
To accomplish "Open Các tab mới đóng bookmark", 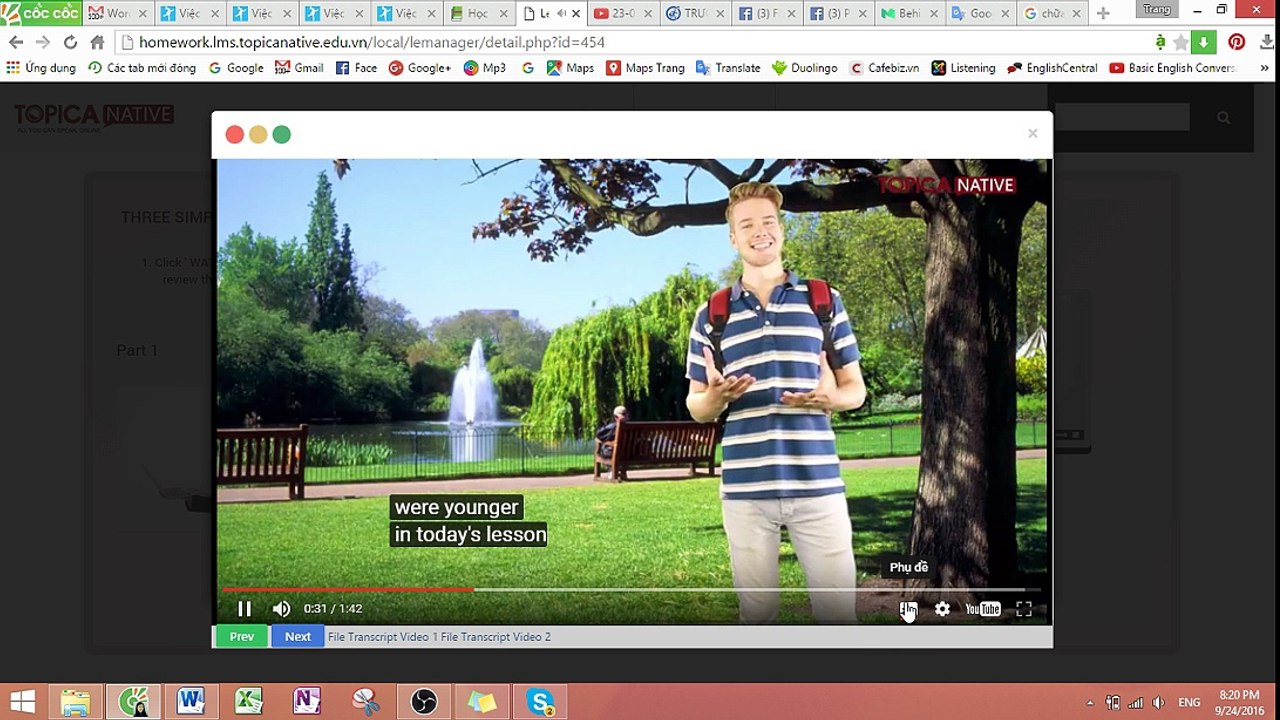I will (x=142, y=68).
